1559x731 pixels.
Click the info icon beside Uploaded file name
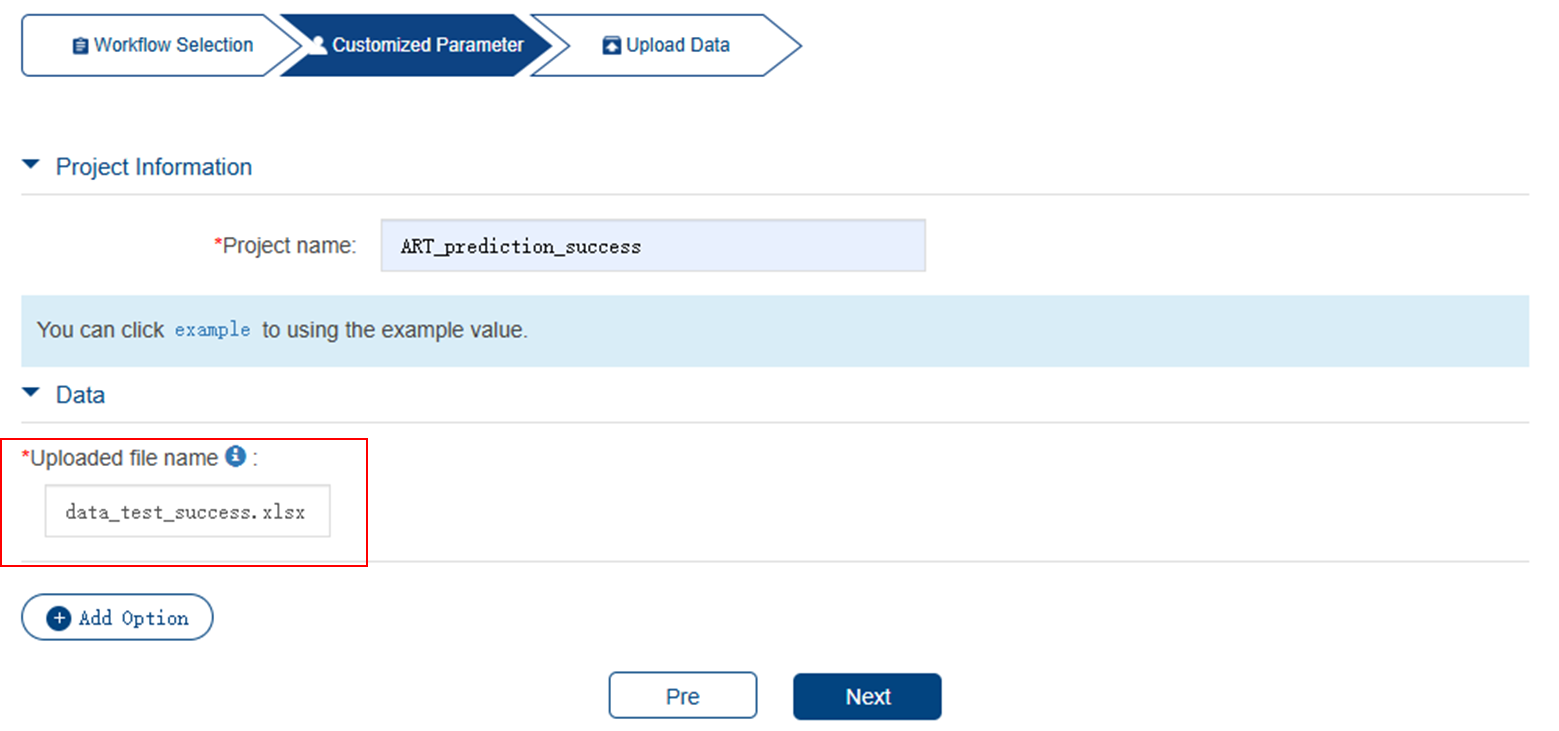tap(235, 457)
